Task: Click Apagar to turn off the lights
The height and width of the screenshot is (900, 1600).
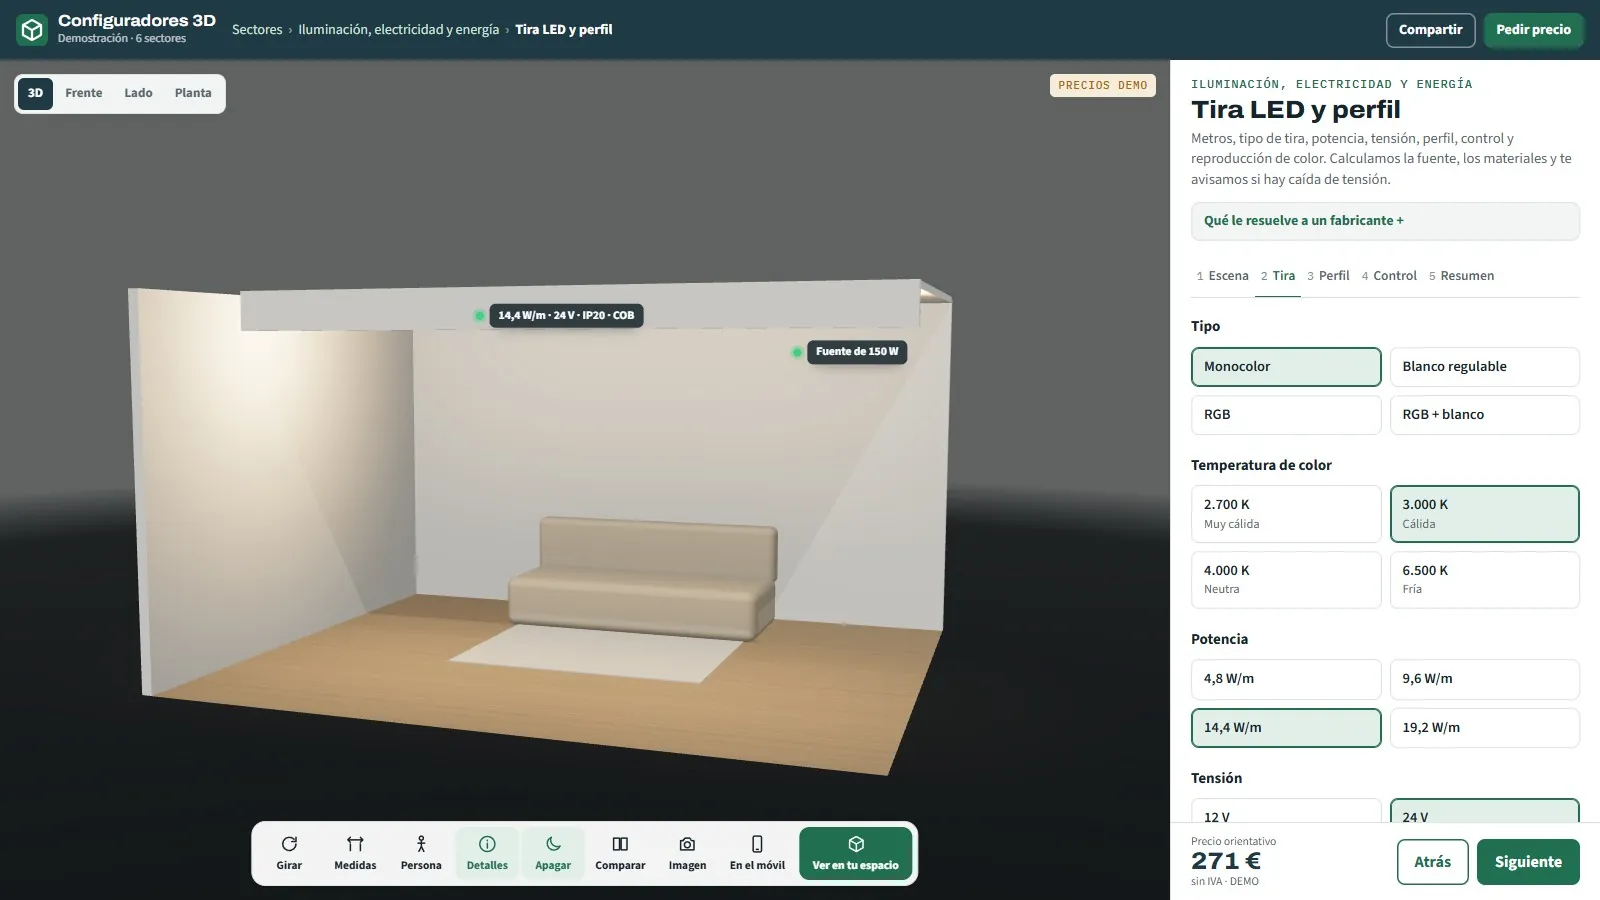Action: 553,853
